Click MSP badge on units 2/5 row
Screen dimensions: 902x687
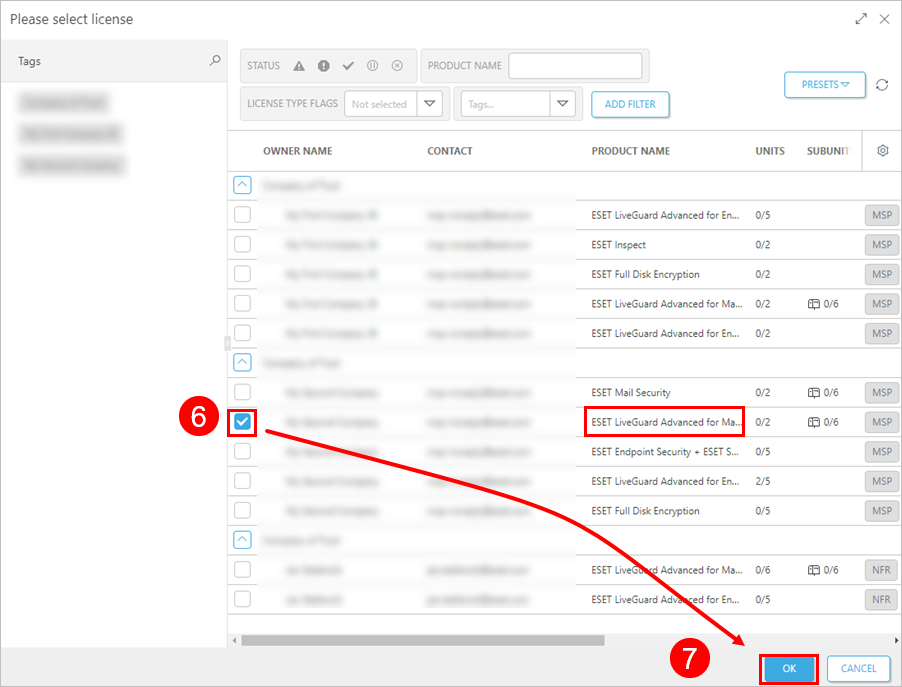pos(882,481)
